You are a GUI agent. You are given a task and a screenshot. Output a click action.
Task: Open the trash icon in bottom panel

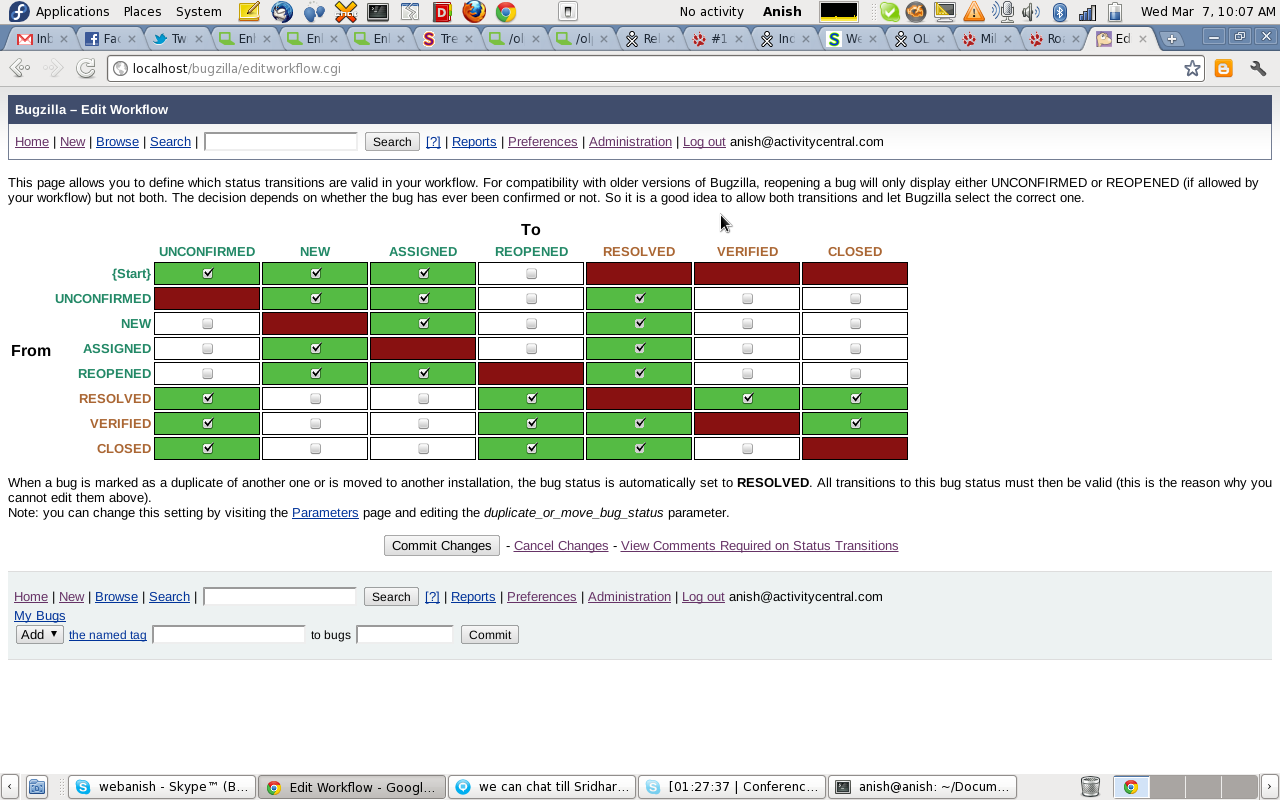pos(1090,787)
